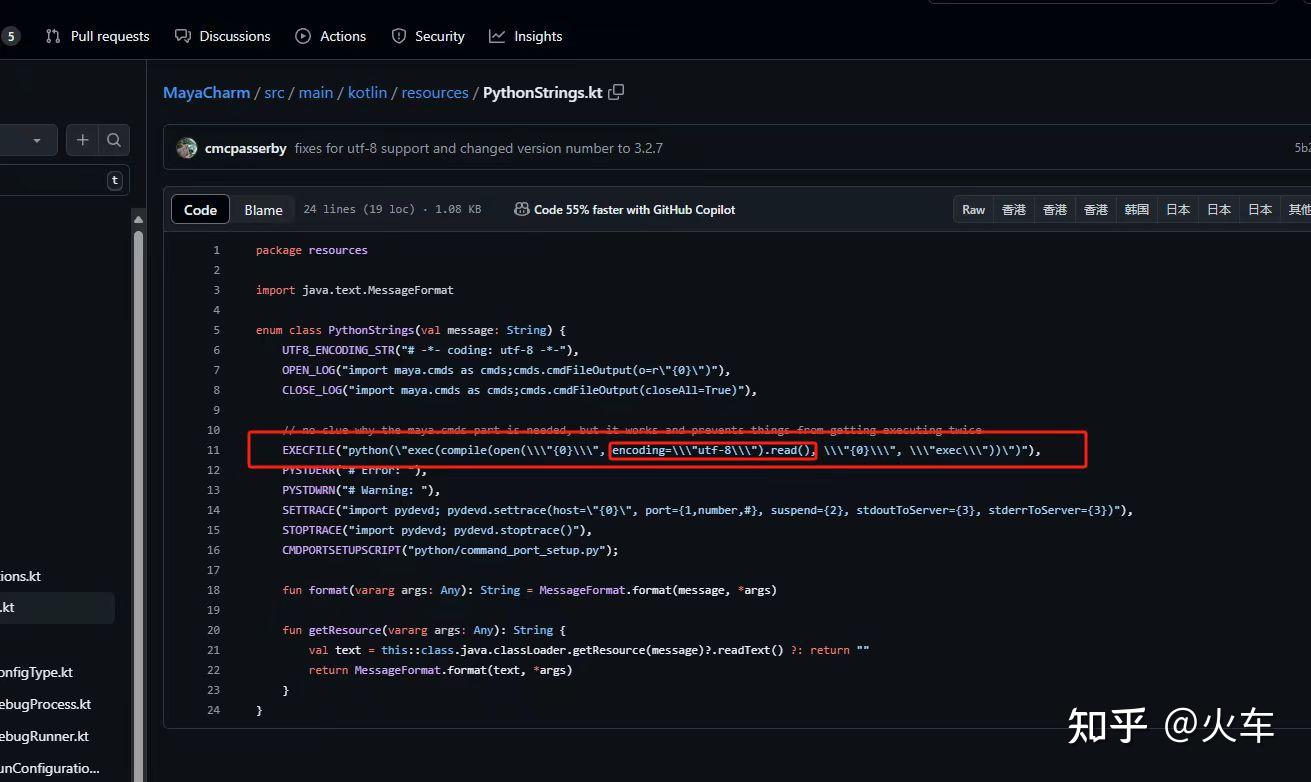Viewport: 1311px width, 782px height.
Task: Click the Insights graph icon
Action: 497,36
